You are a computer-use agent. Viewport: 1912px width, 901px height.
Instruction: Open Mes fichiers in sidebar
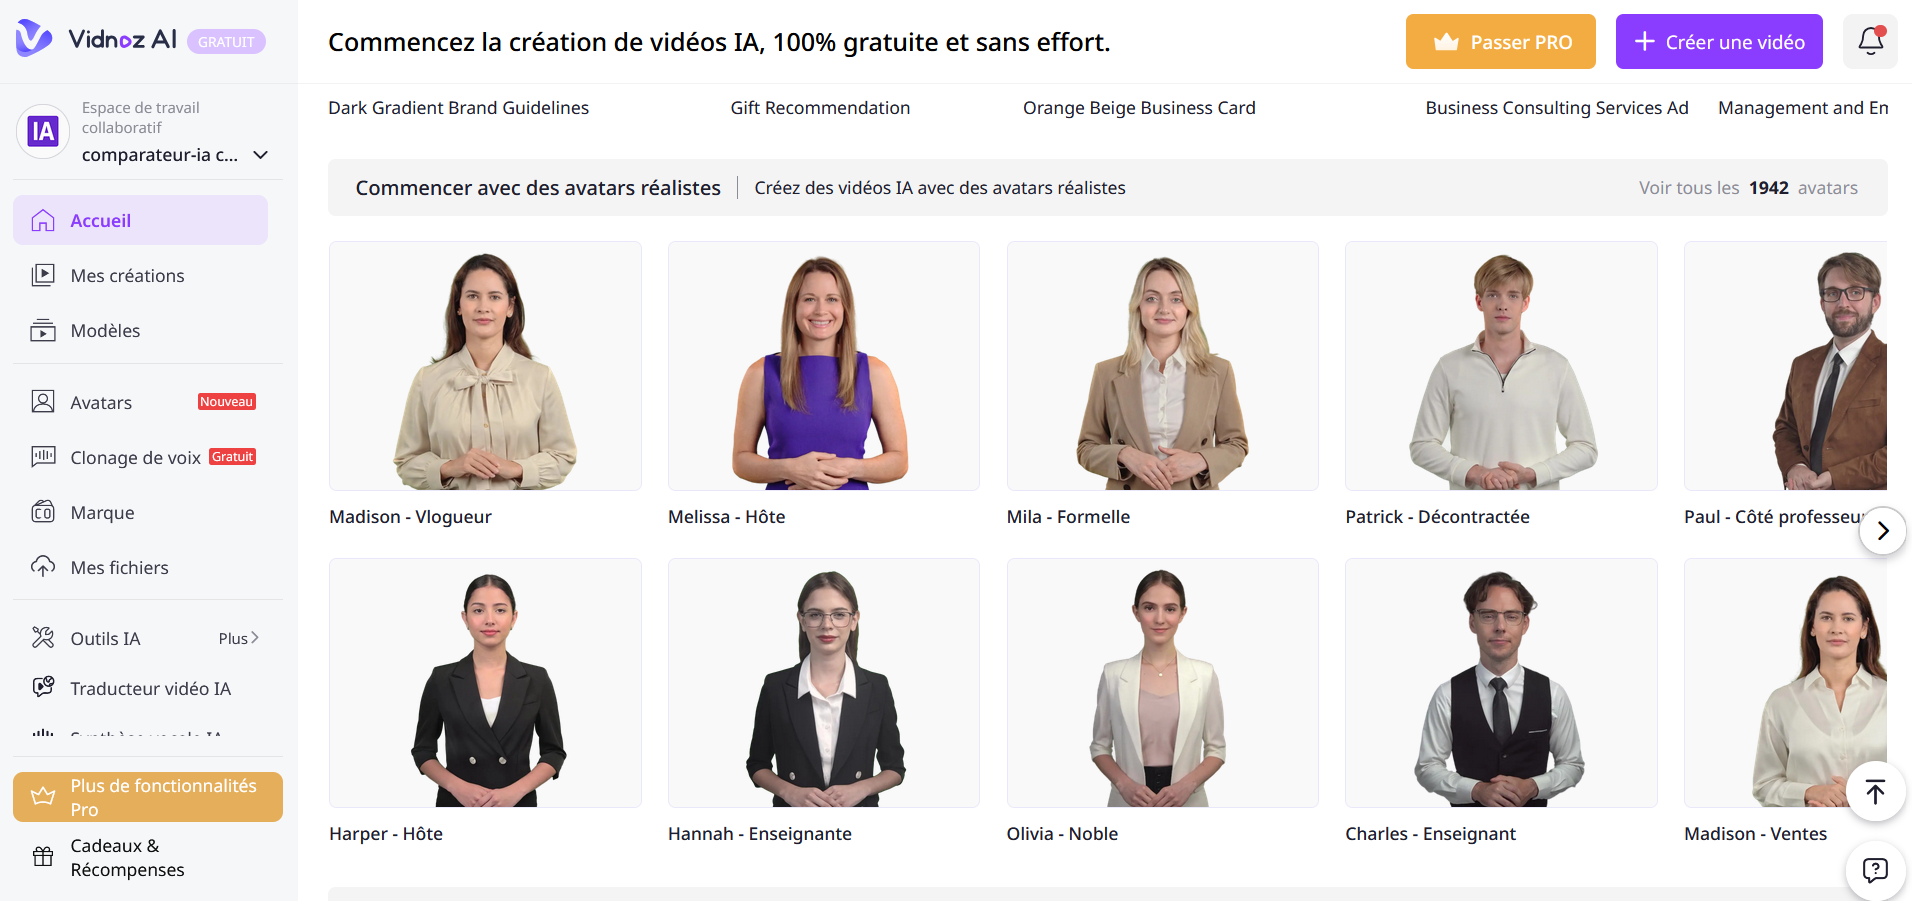click(x=140, y=567)
